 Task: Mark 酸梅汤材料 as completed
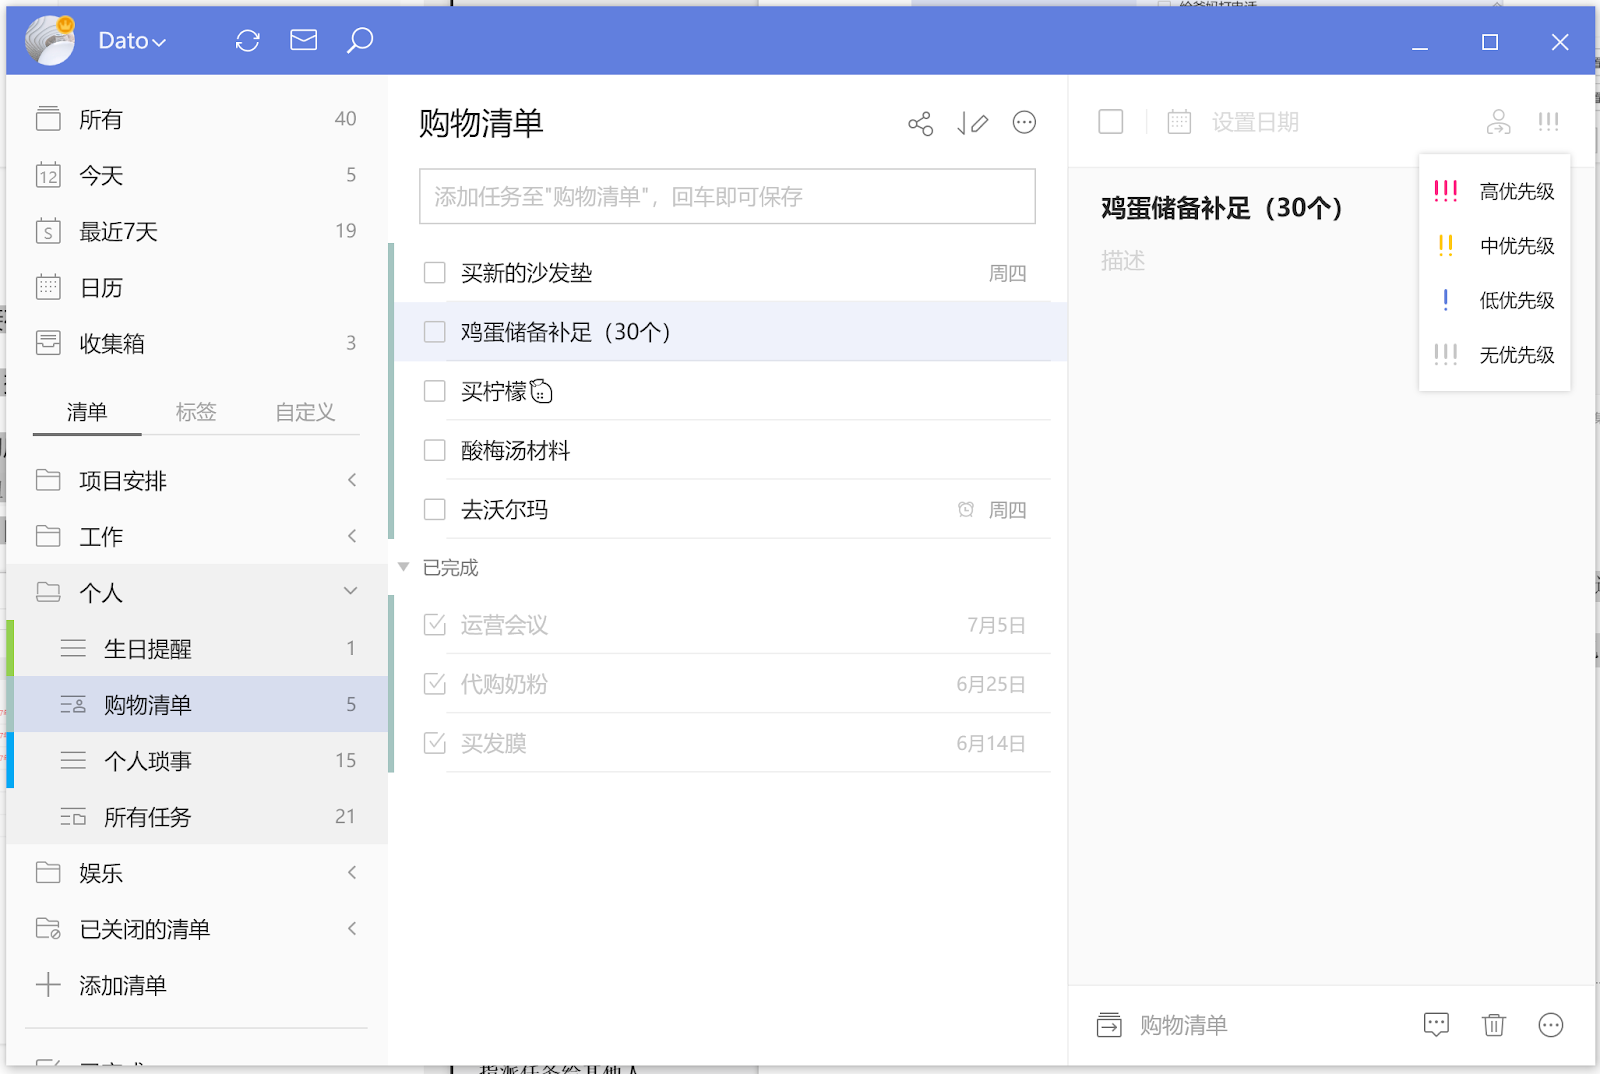coord(434,451)
